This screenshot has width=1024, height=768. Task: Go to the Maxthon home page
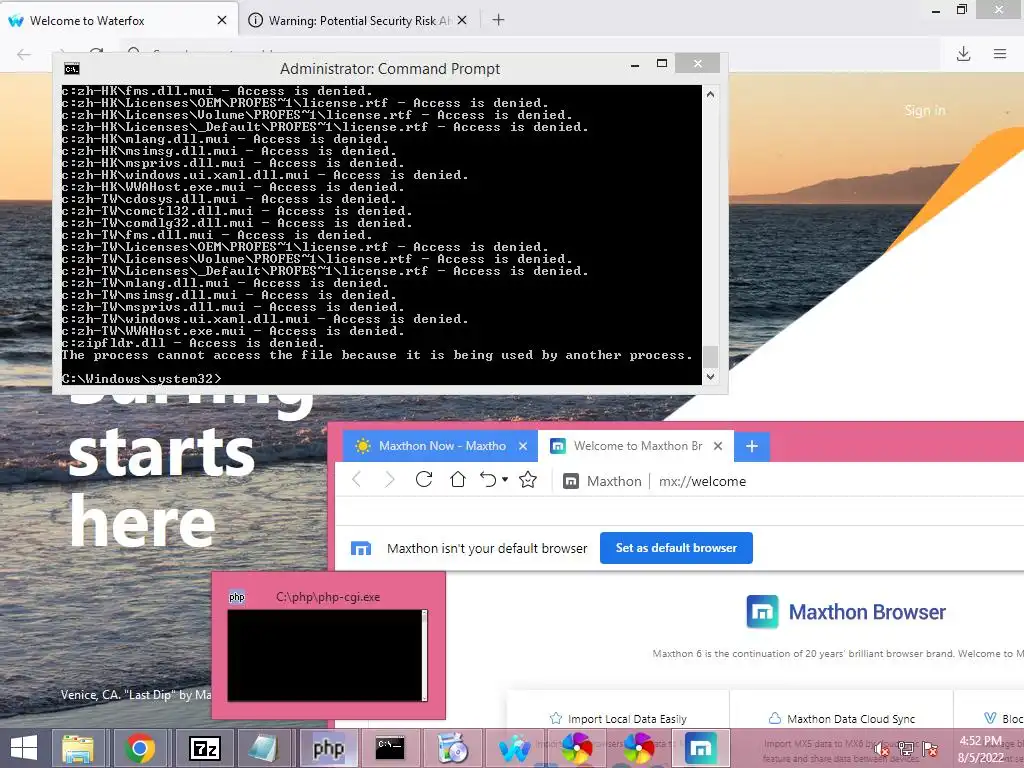point(458,480)
